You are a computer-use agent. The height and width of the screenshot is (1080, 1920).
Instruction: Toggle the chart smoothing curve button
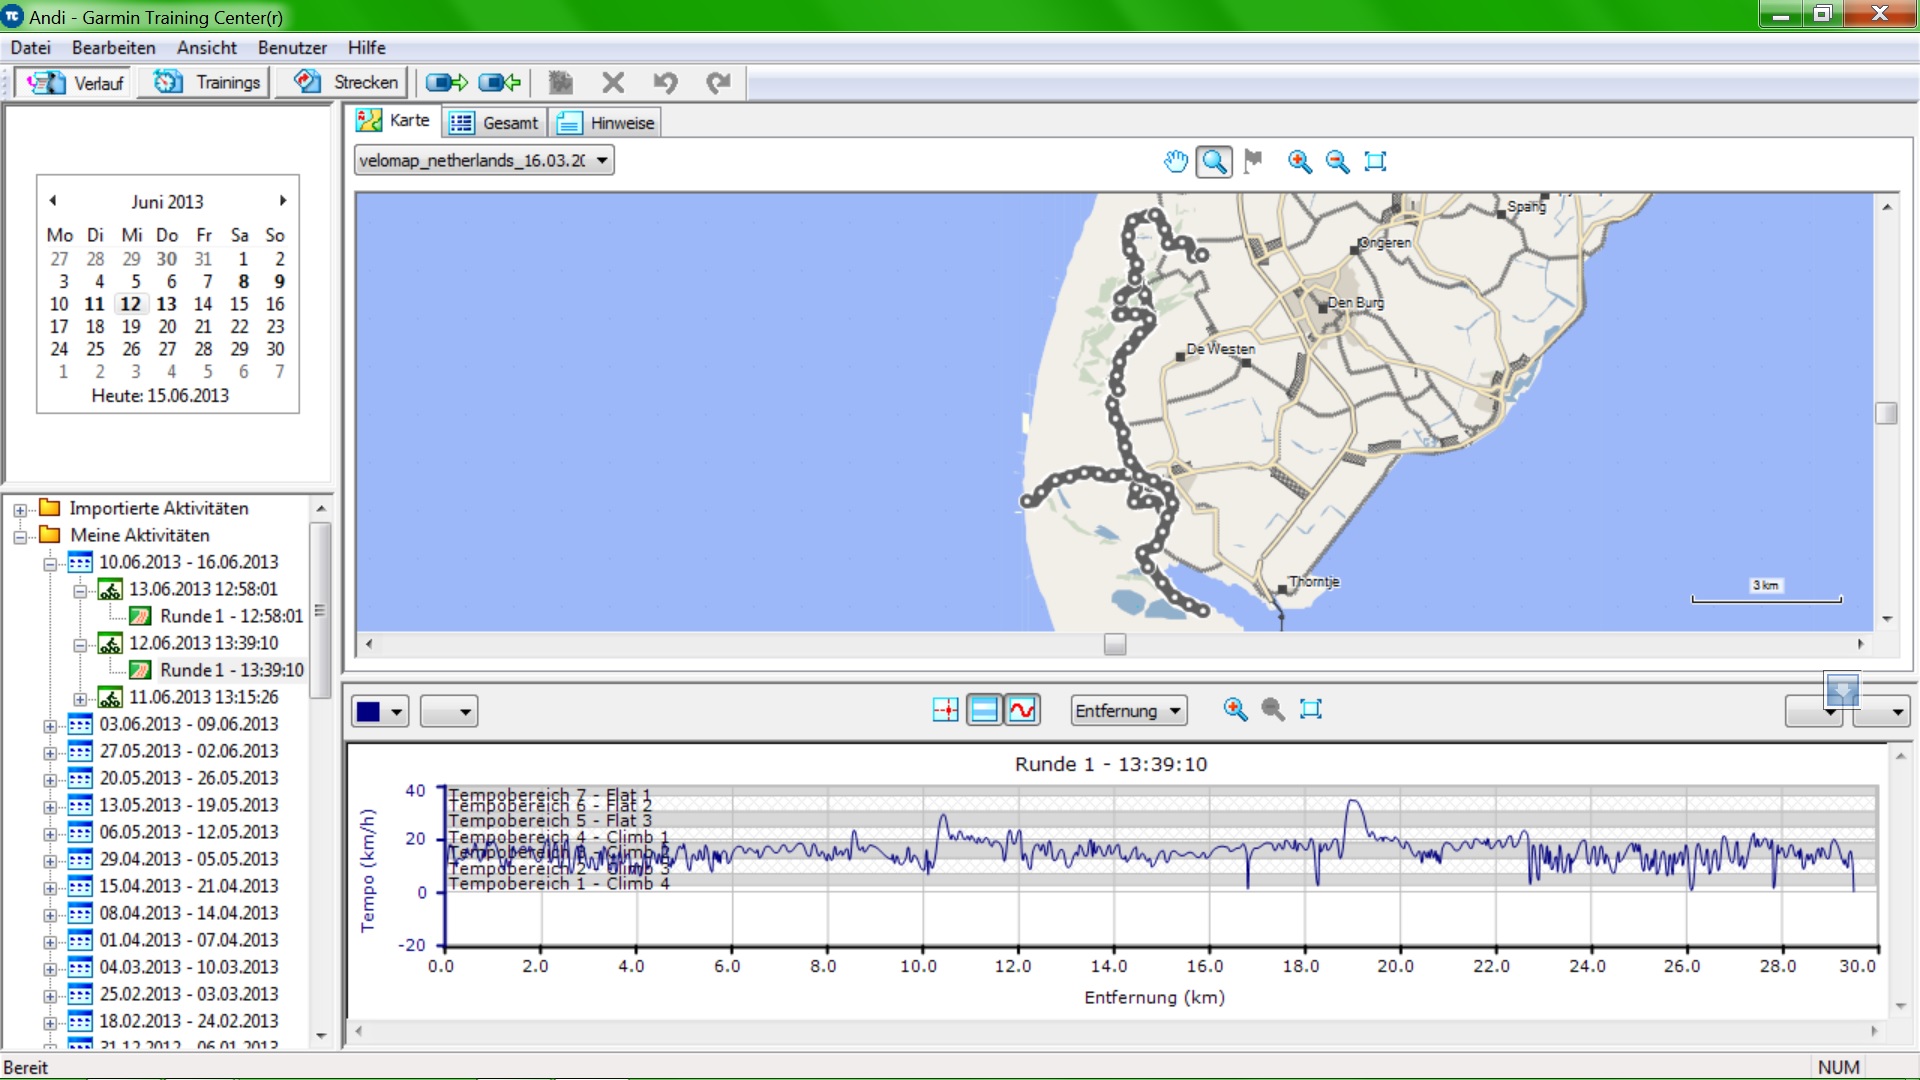tap(1022, 710)
